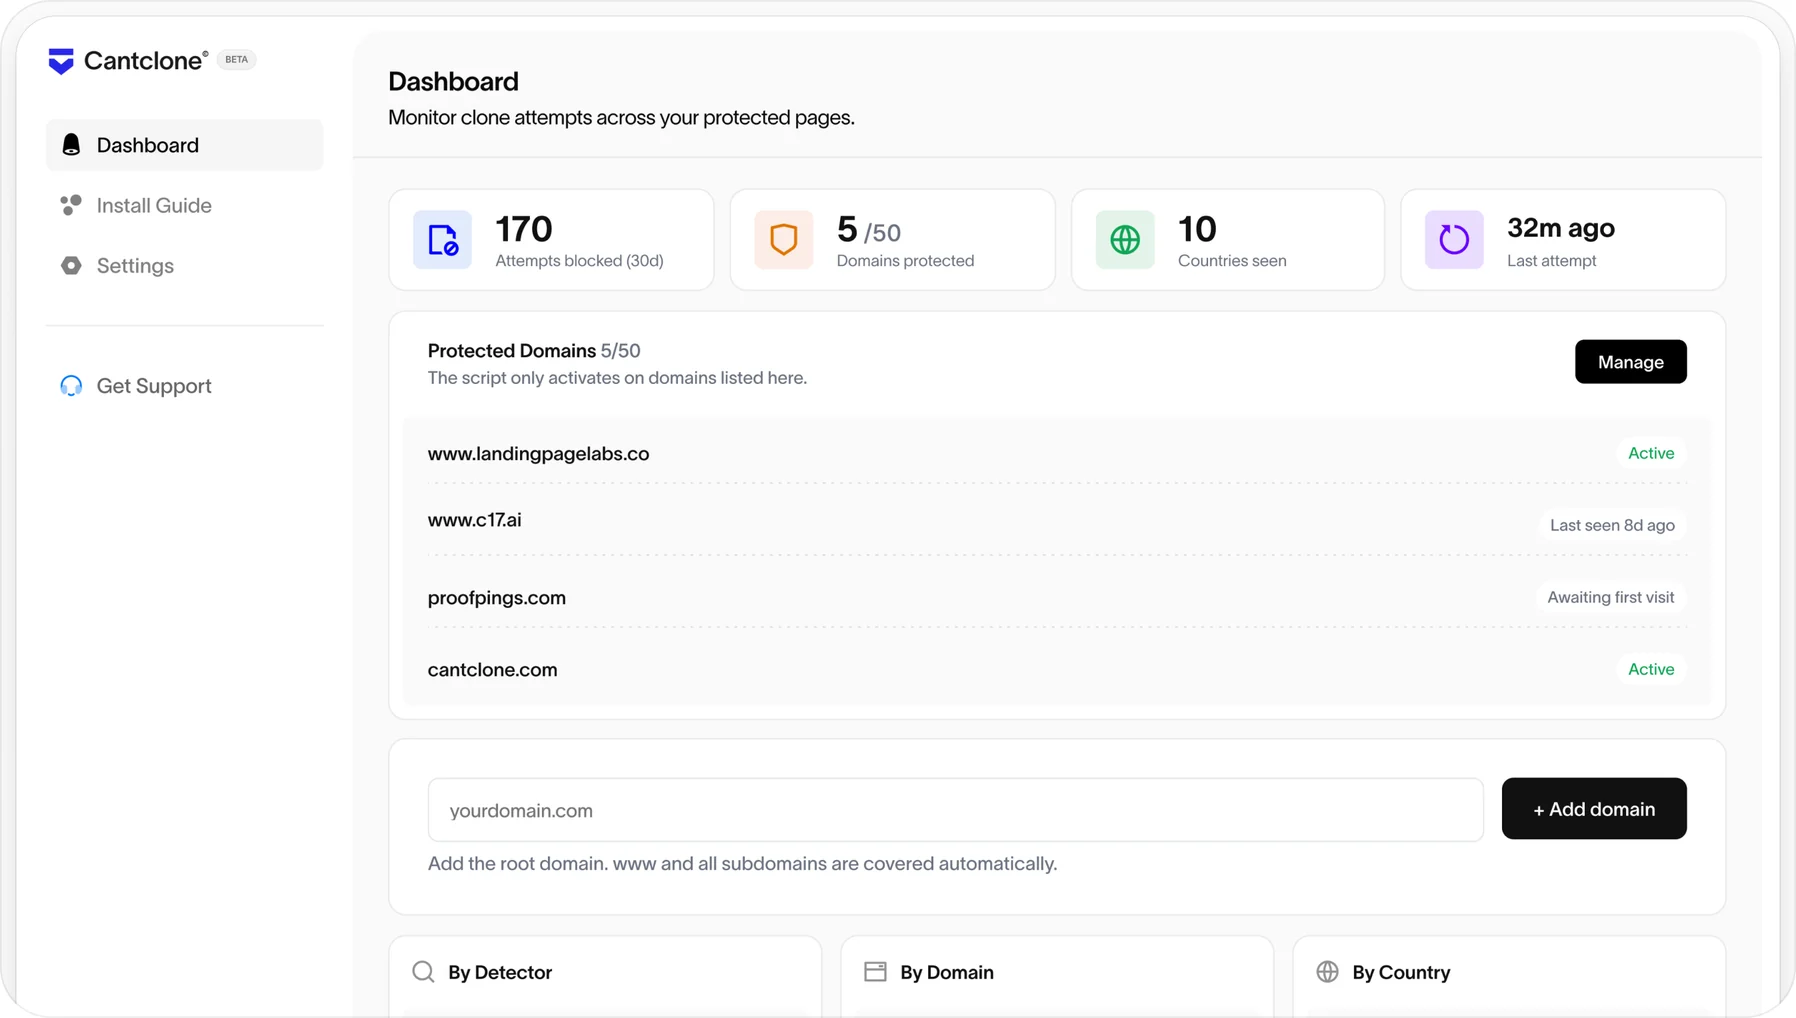1796x1018 pixels.
Task: Click the By Domain window icon
Action: pos(875,972)
